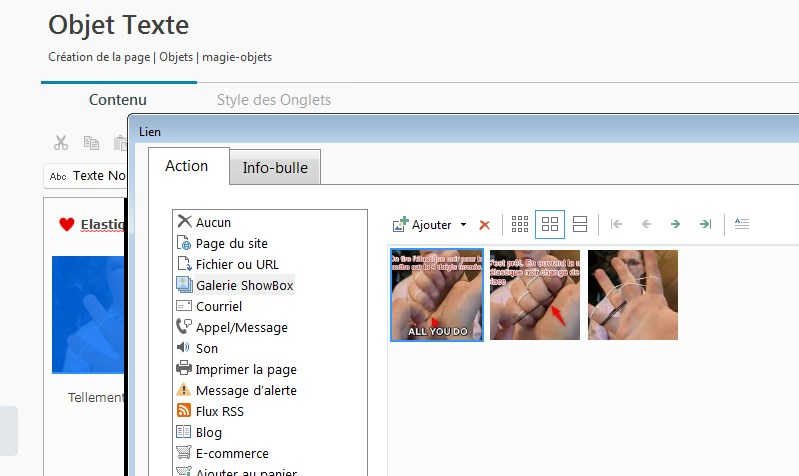Screen dimensions: 799x476
Task: Choose the Son action
Action: point(197,348)
